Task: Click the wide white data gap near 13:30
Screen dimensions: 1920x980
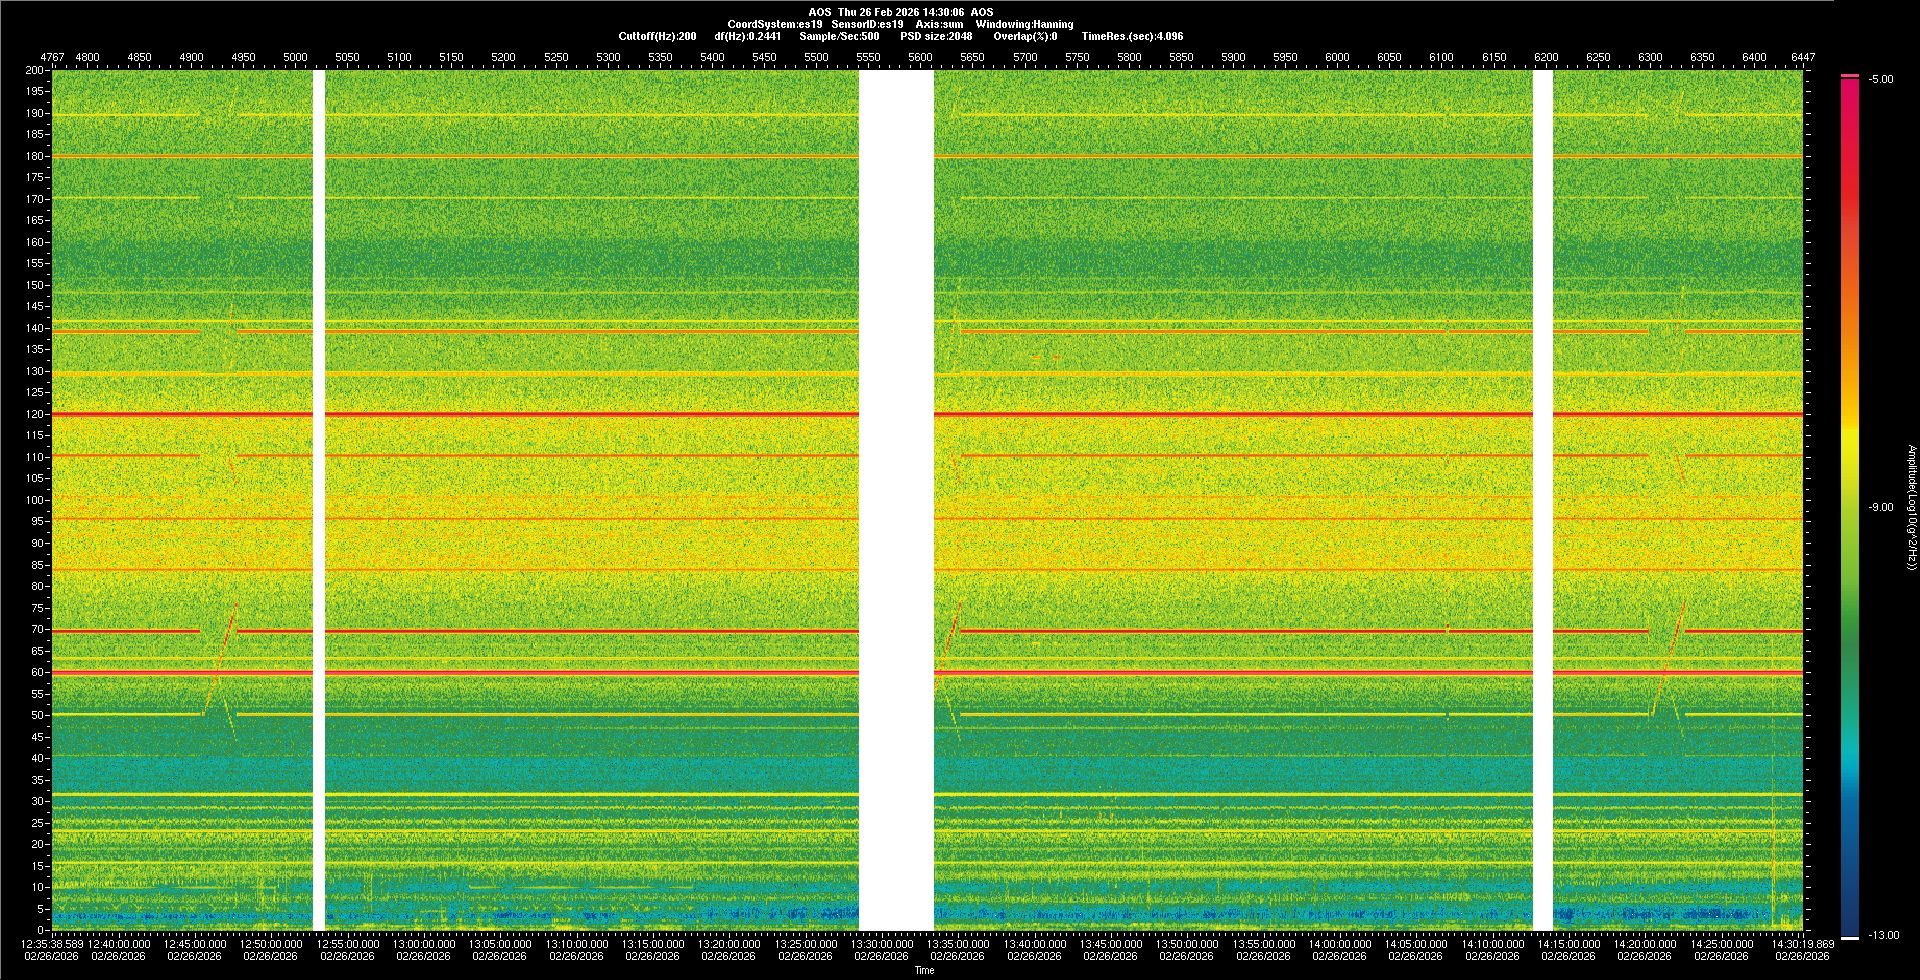Action: click(x=896, y=500)
